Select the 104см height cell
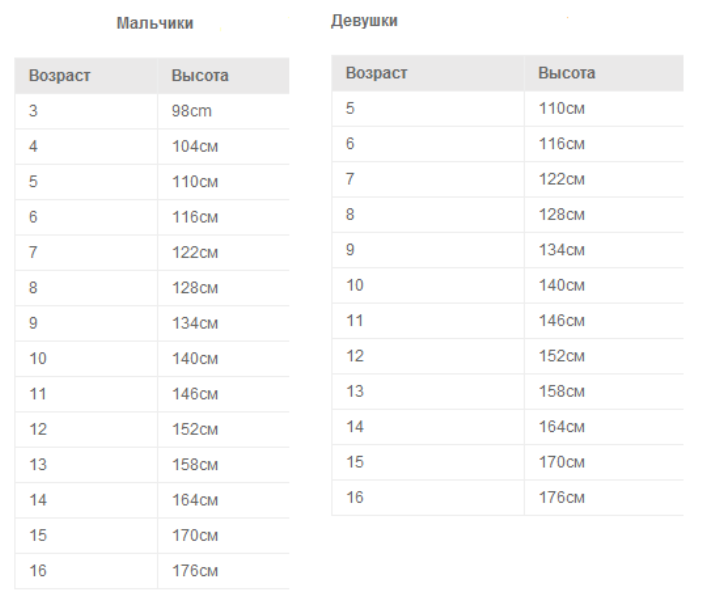 click(195, 147)
